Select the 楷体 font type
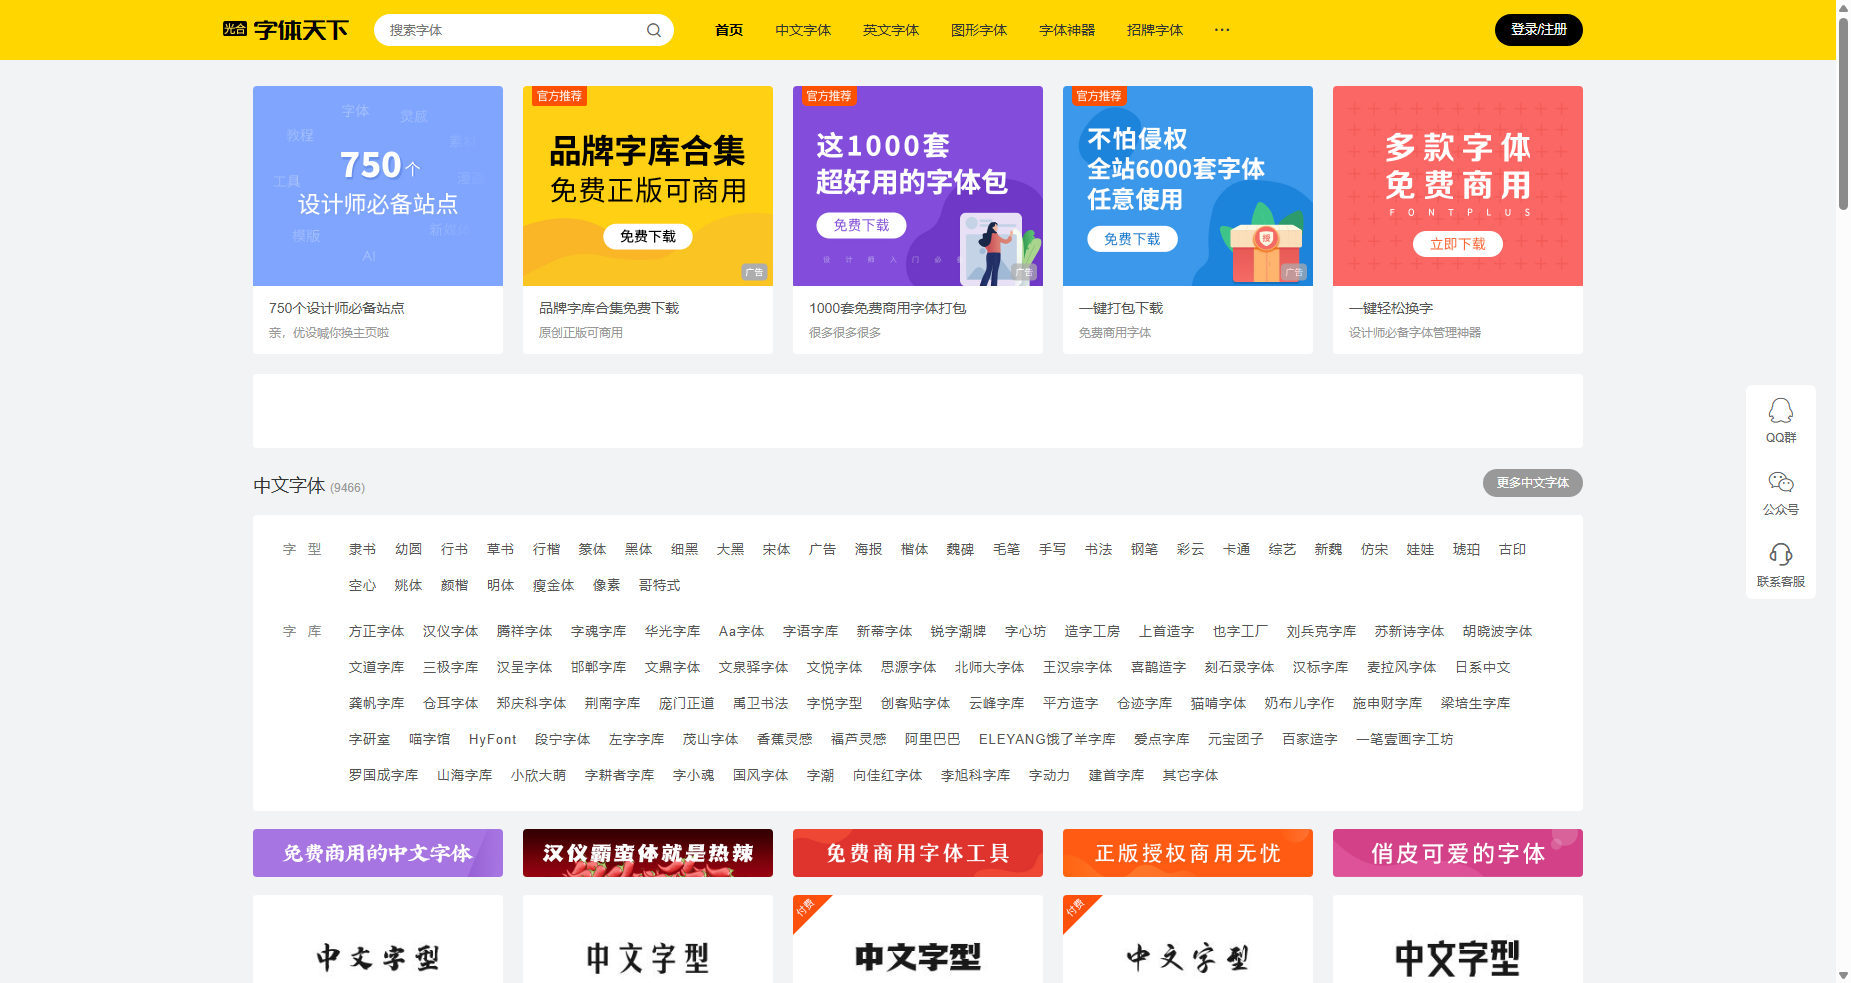 (915, 549)
